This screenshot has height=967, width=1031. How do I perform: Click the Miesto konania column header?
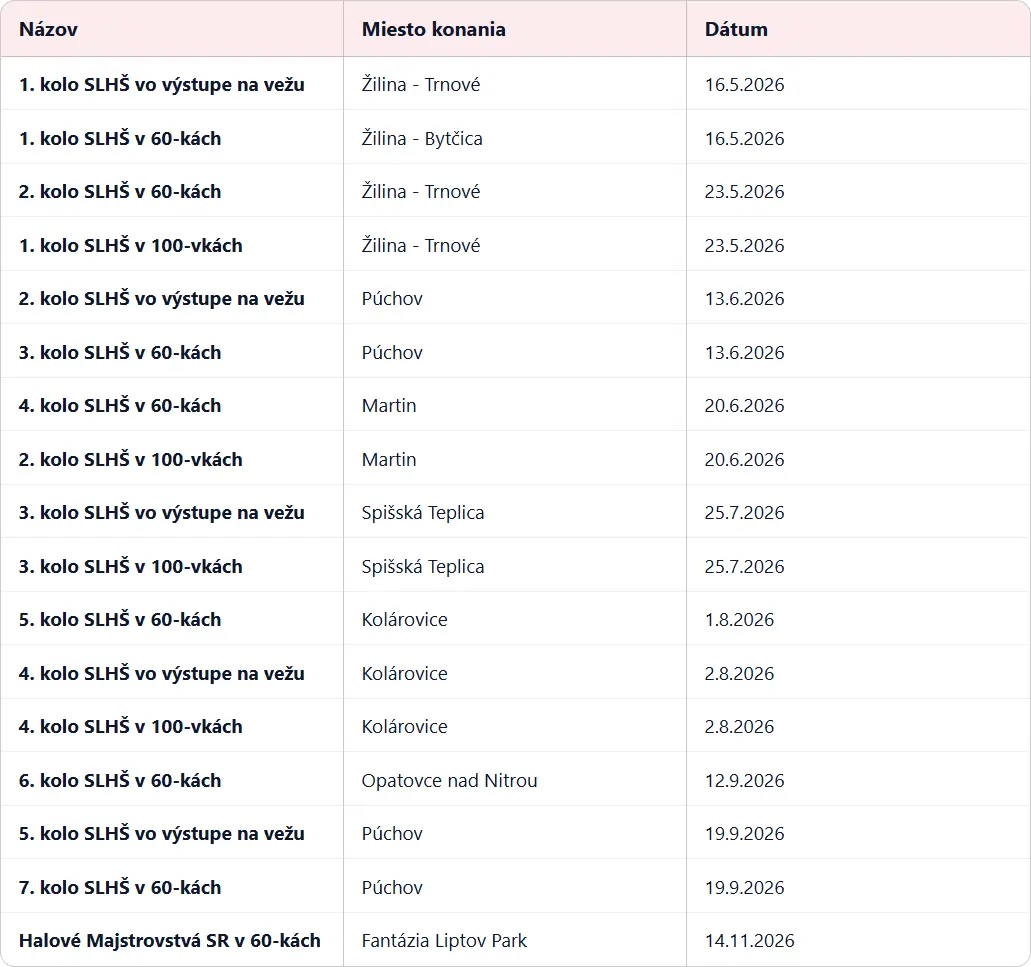[x=433, y=29]
